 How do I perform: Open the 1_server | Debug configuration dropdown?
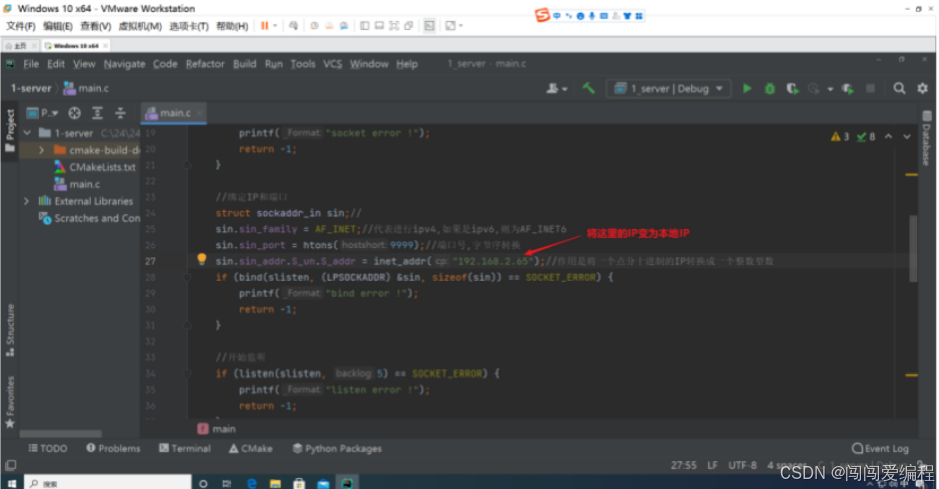pyautogui.click(x=668, y=89)
